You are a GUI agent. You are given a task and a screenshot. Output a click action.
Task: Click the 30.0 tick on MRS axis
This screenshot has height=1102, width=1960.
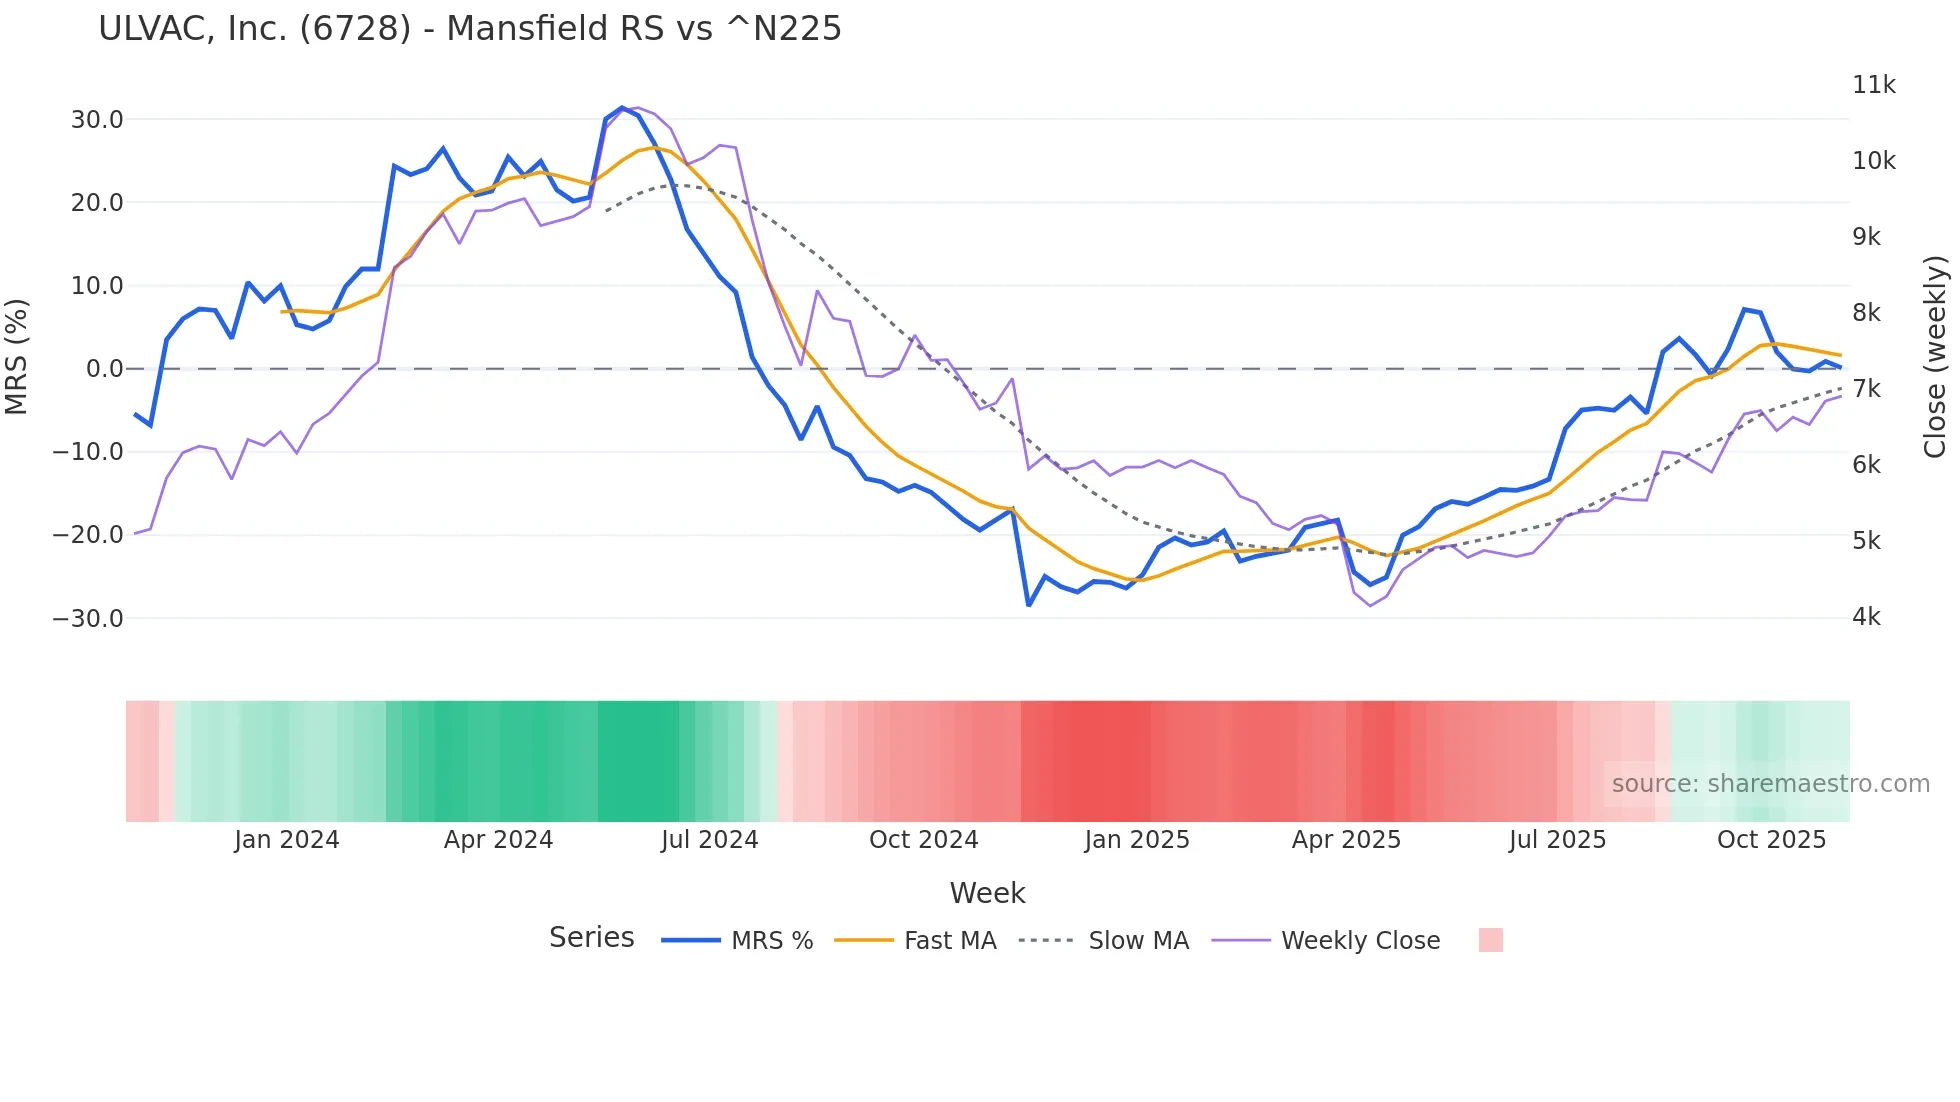click(x=97, y=120)
